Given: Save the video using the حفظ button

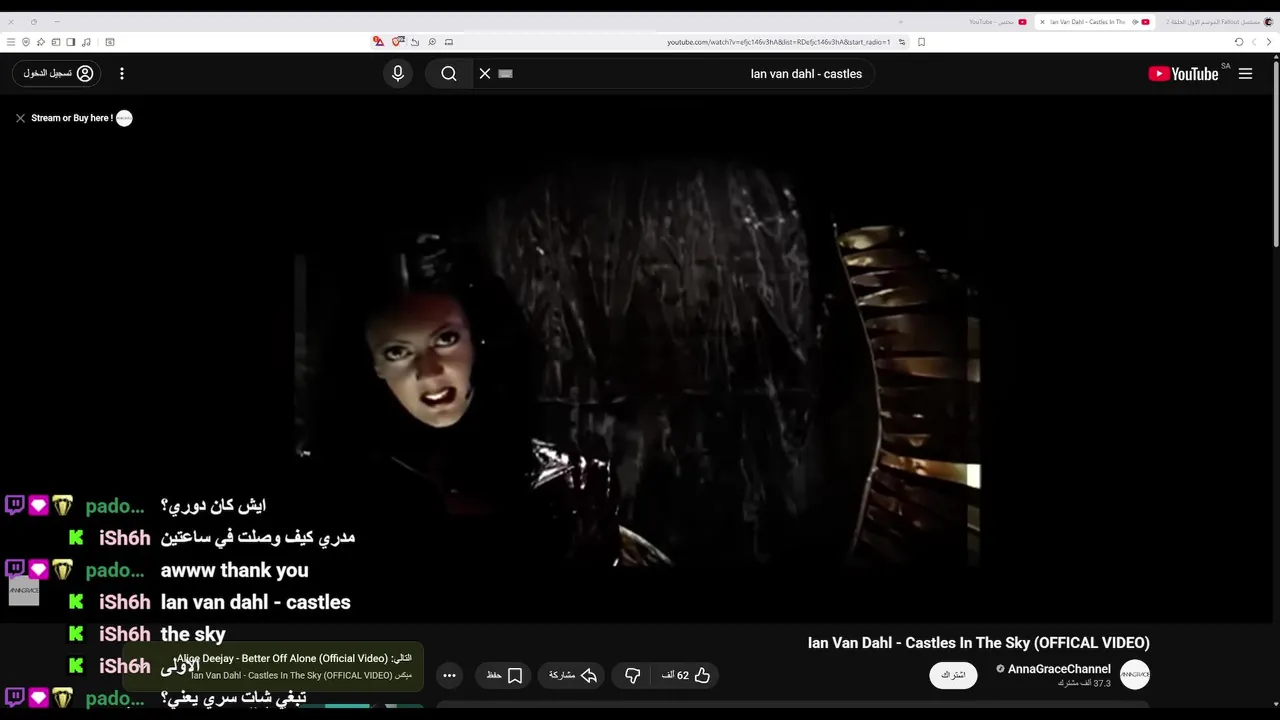Looking at the screenshot, I should pos(505,675).
